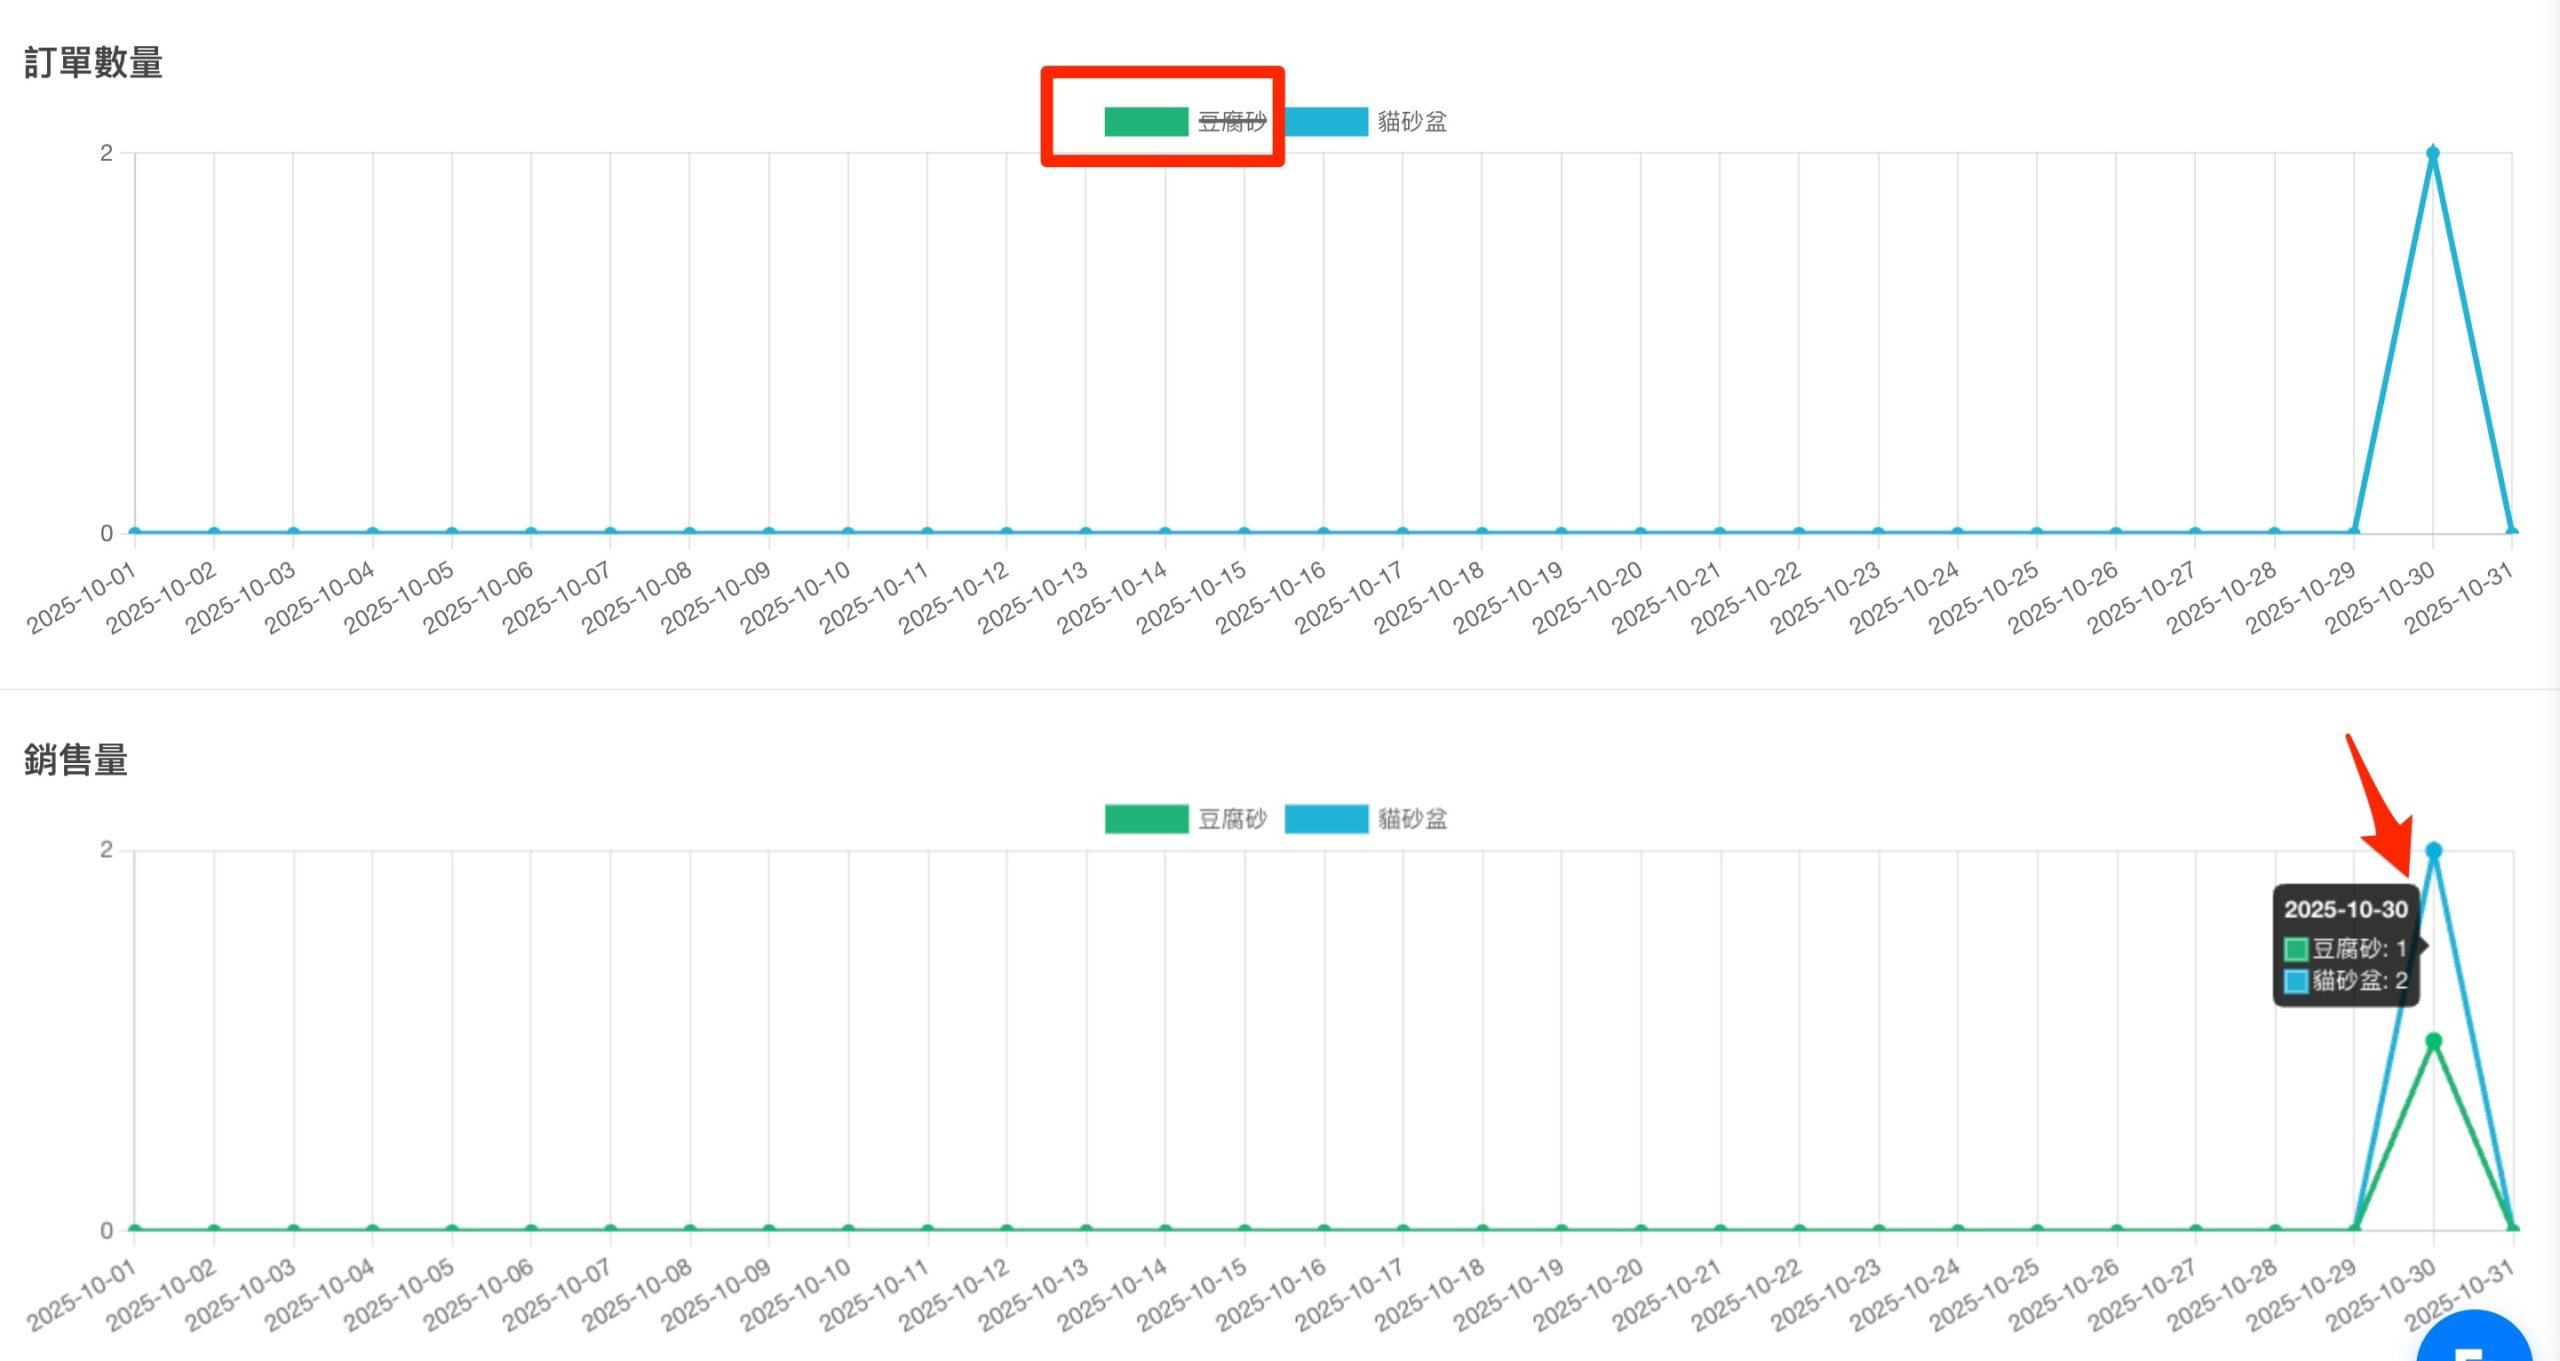Image resolution: width=2560 pixels, height=1361 pixels.
Task: Click 2025-10-29 data point in 訂單數量 chart
Action: pos(2354,533)
